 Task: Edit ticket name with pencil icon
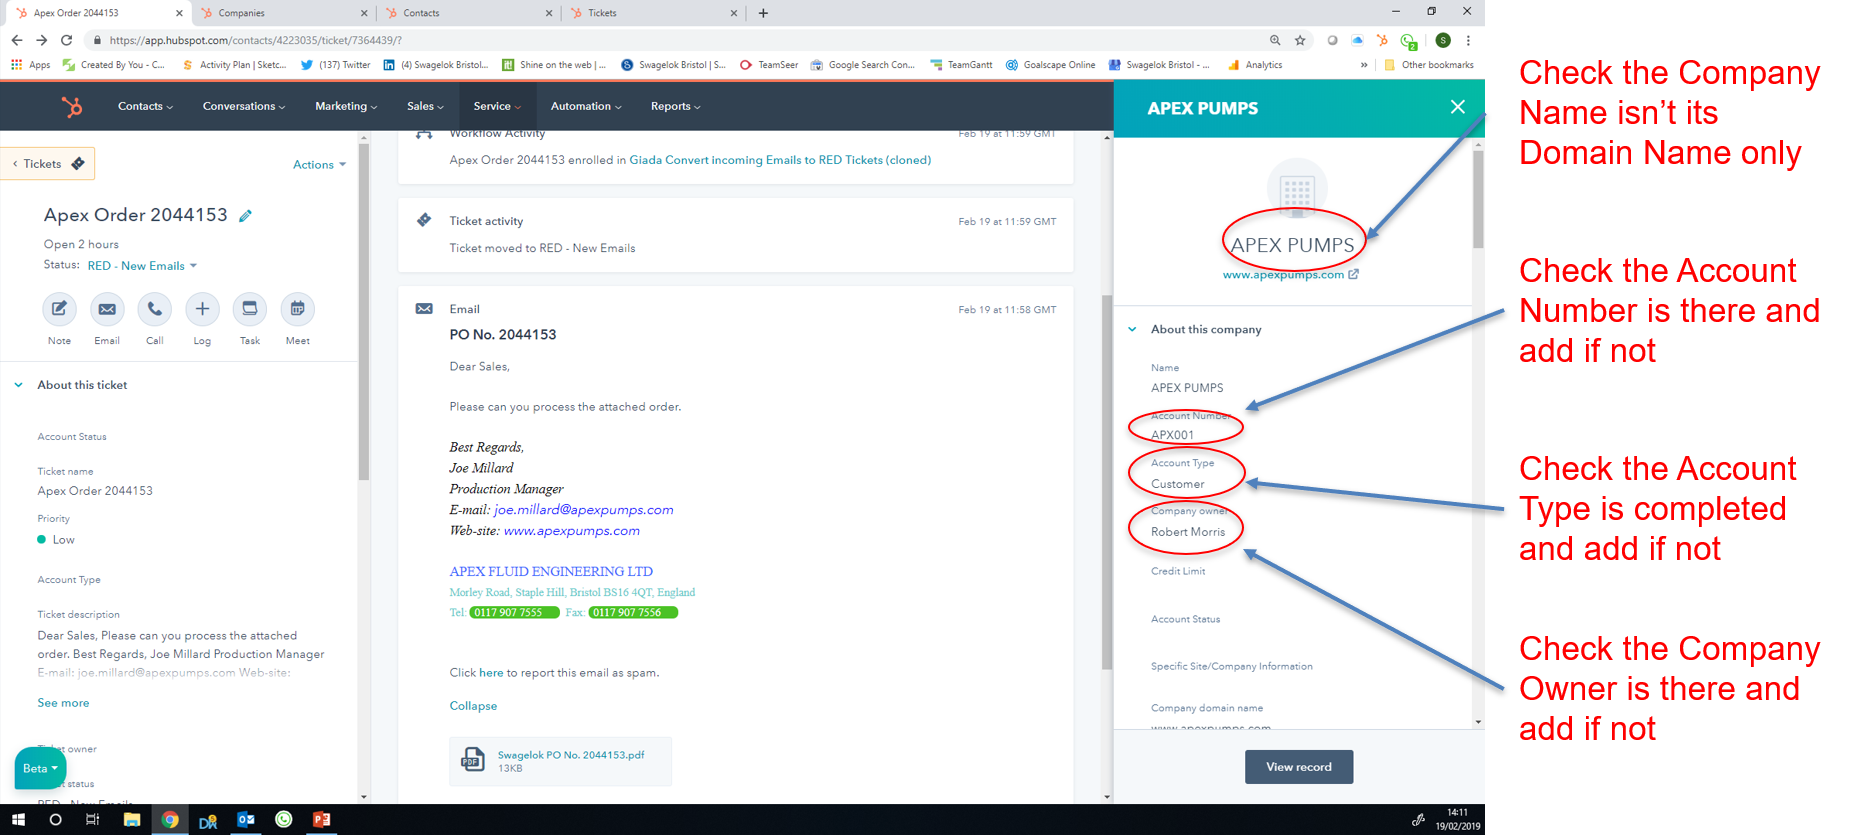tap(246, 215)
